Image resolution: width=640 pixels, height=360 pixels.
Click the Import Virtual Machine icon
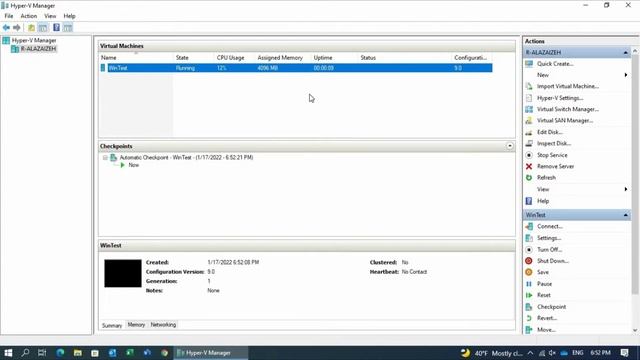coord(529,86)
